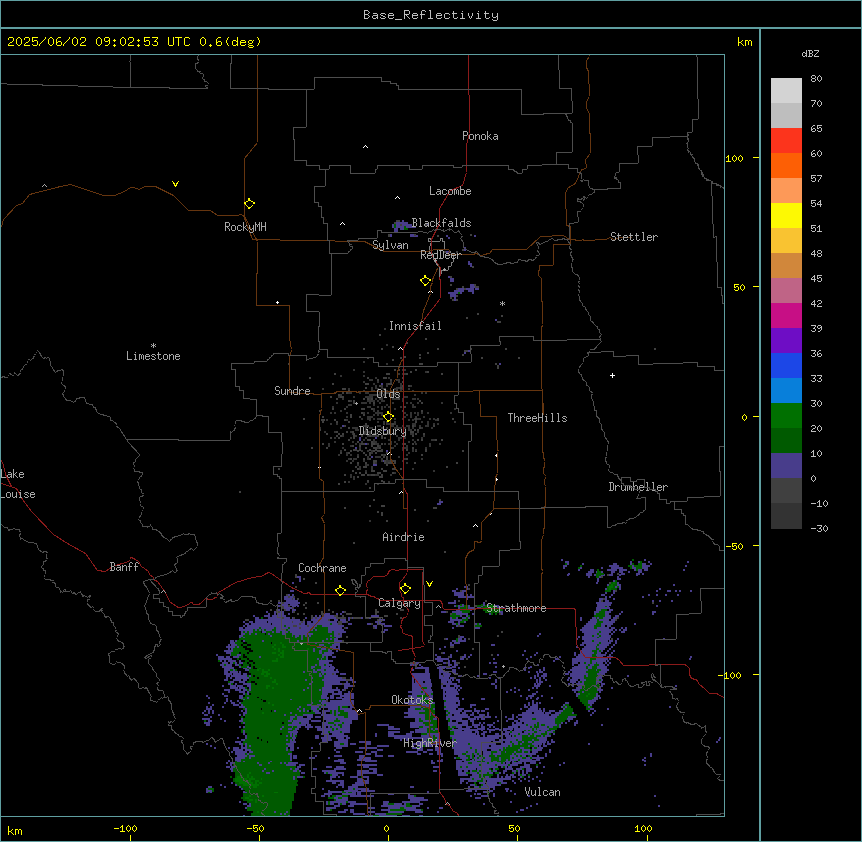The width and height of the screenshot is (862, 842).
Task: Click the yellow diamond marker above Calgary label
Action: pyautogui.click(x=405, y=589)
